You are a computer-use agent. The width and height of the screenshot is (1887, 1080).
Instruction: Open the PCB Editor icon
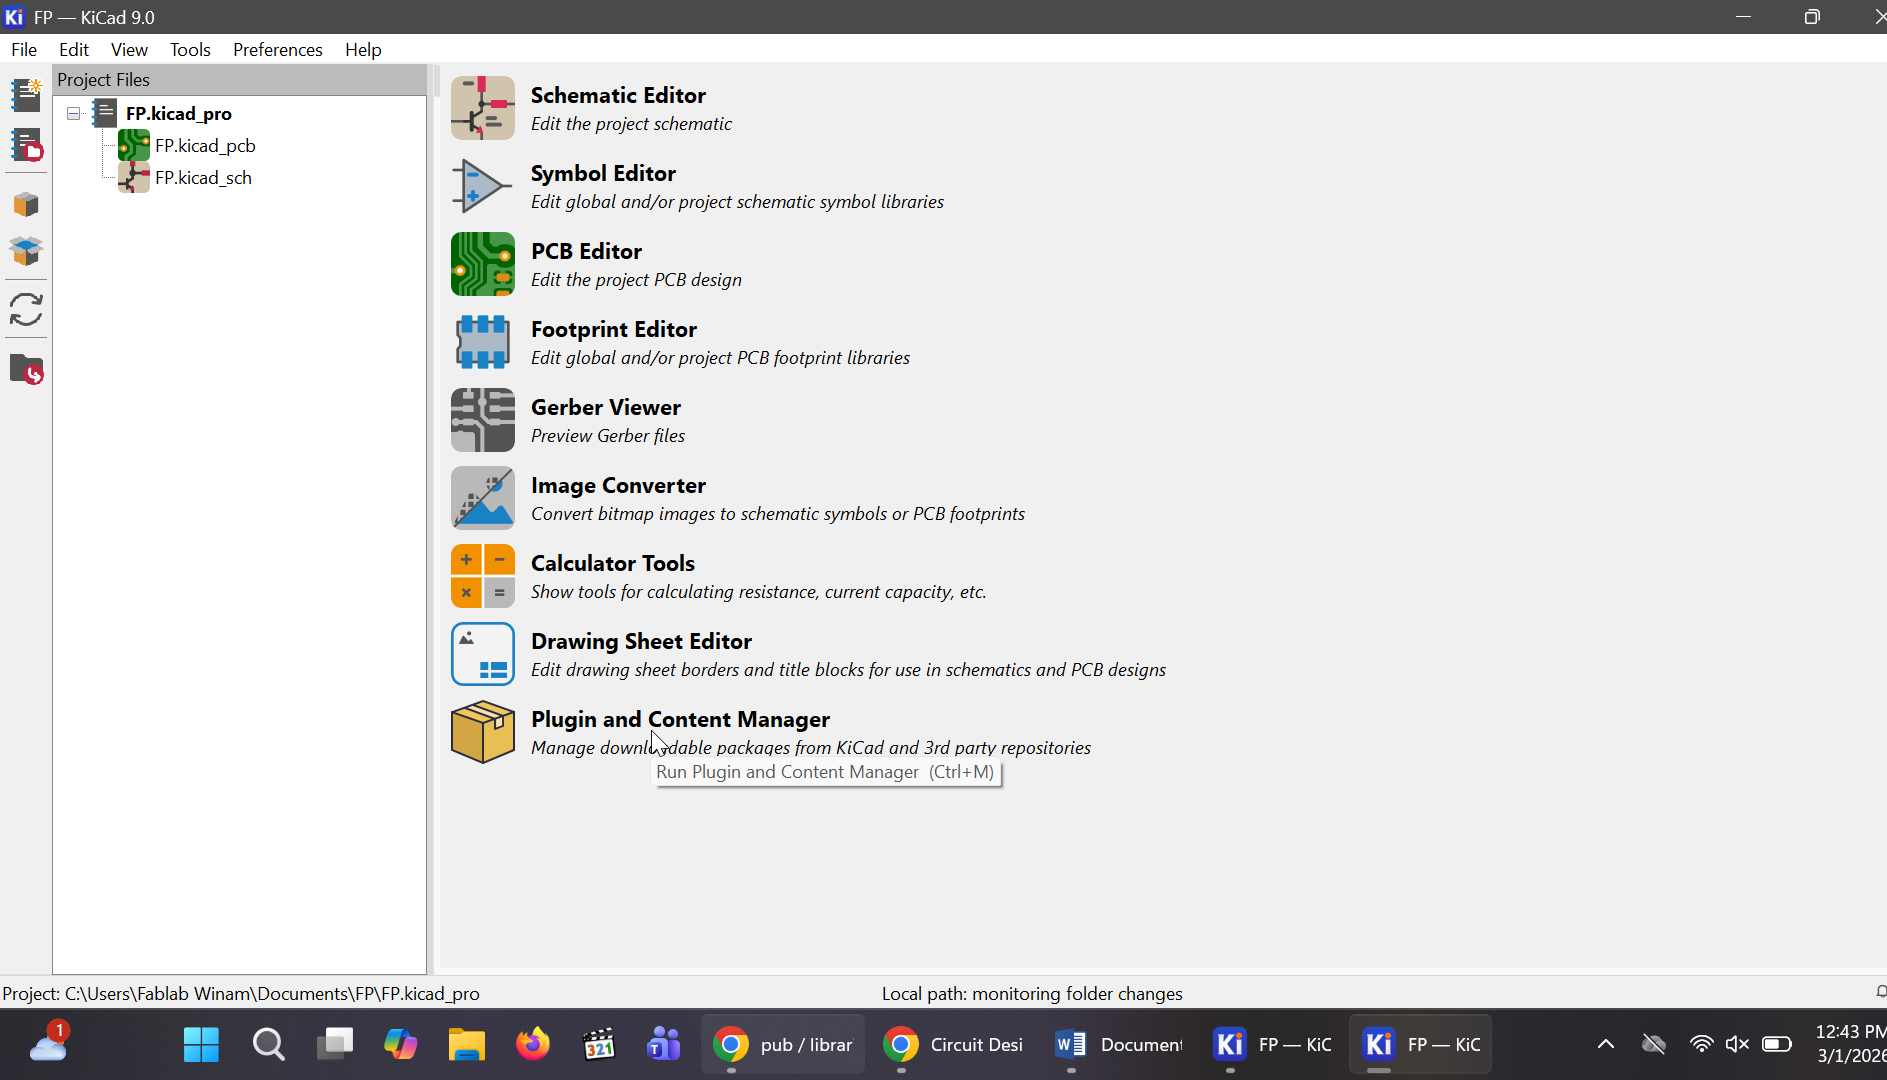pos(482,264)
